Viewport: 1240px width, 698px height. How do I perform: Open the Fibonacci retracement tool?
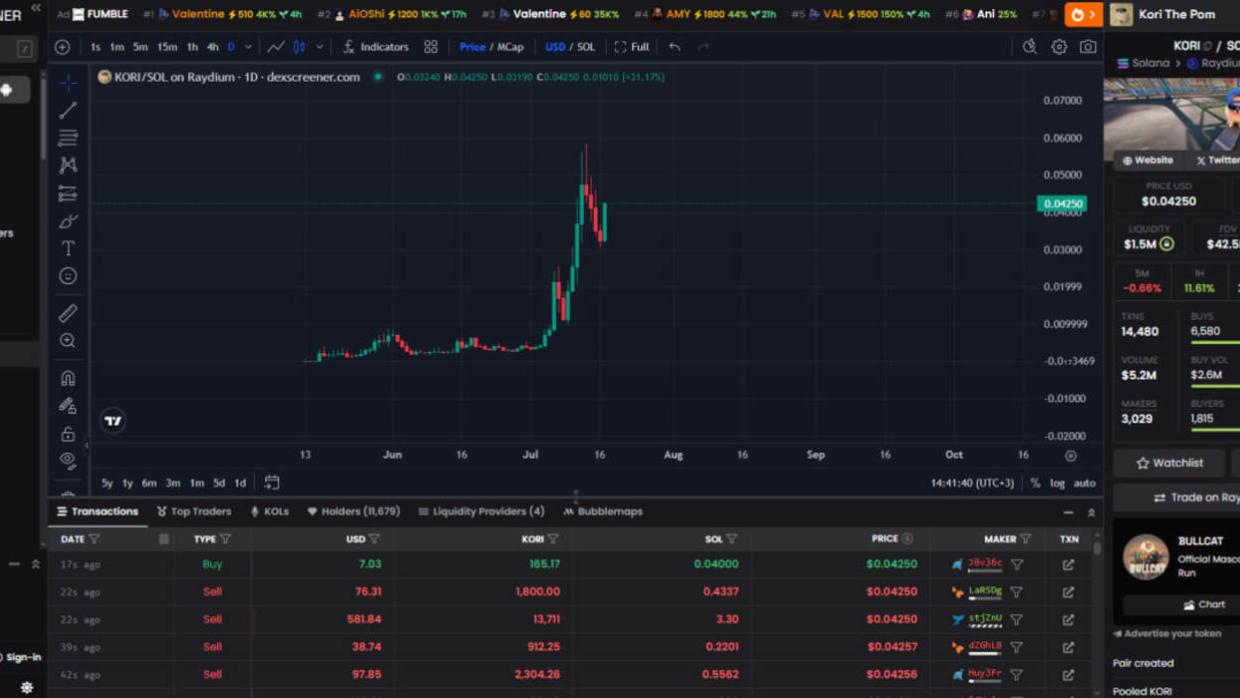point(68,137)
